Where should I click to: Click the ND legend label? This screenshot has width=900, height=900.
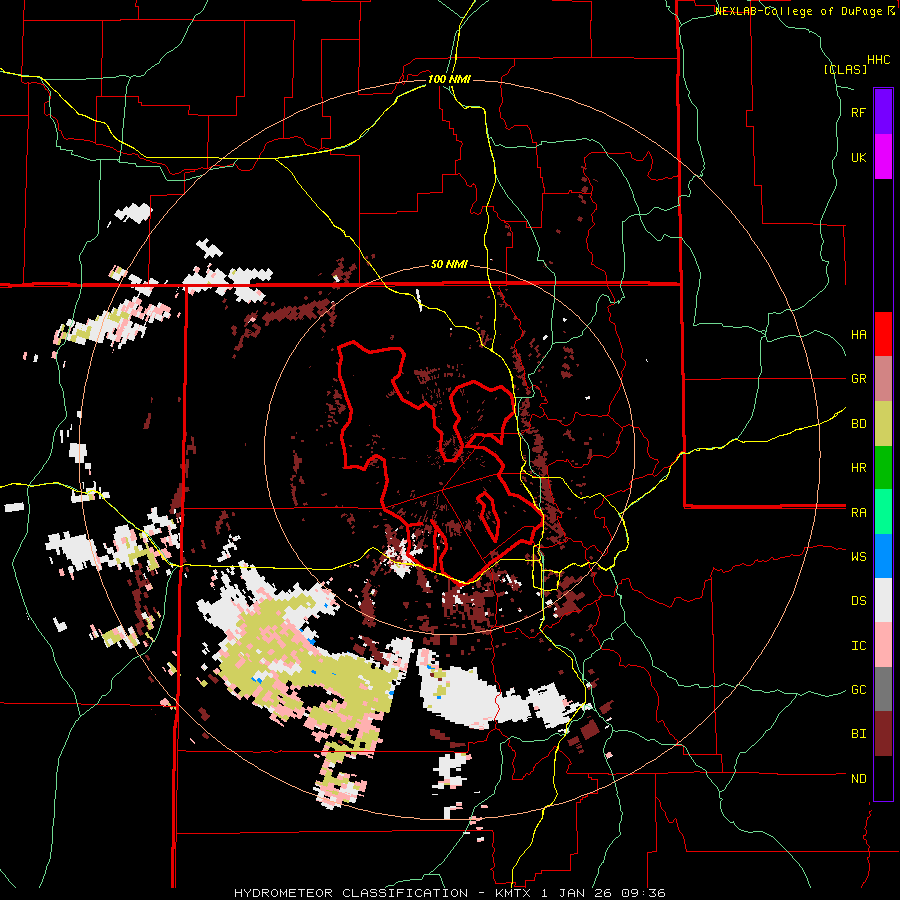pos(858,779)
